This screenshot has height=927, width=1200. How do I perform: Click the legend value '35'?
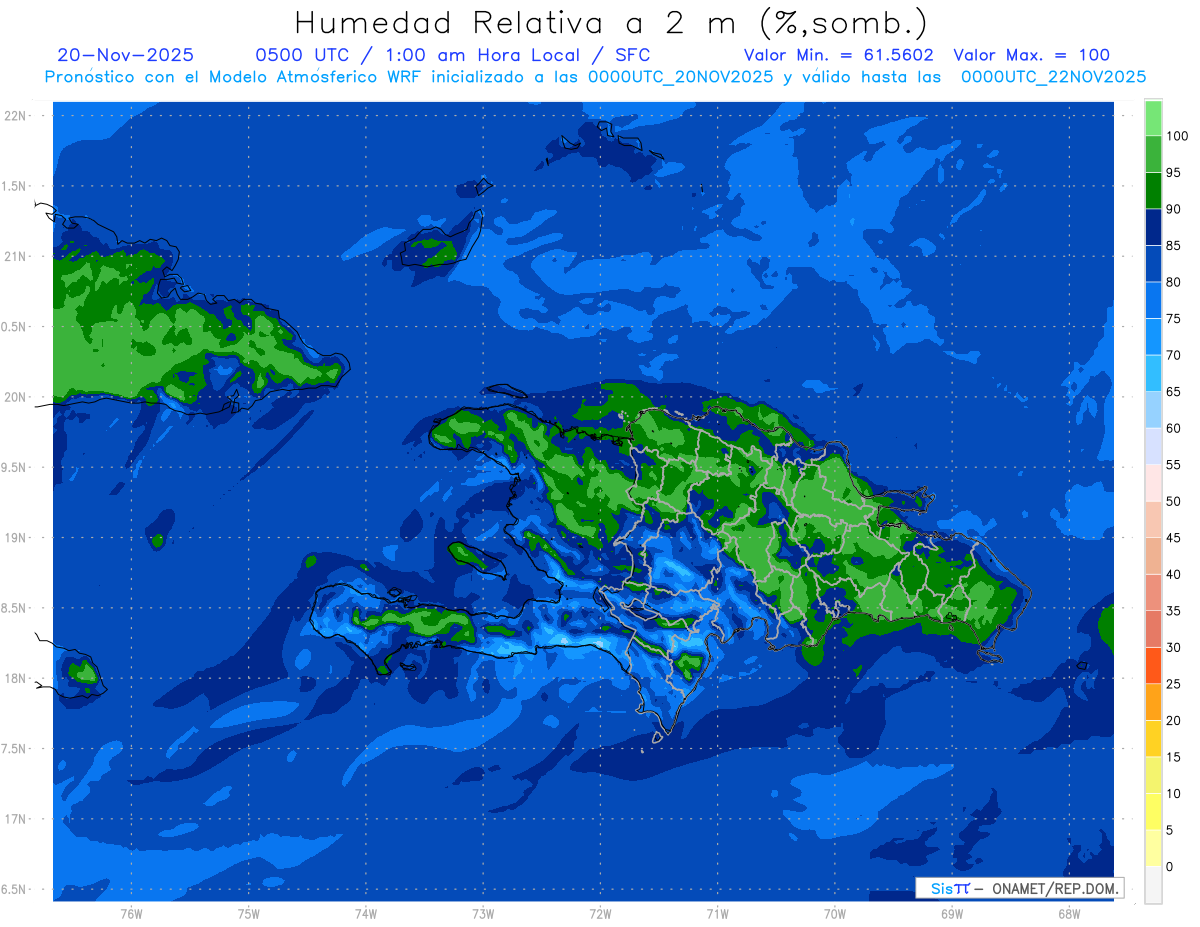tap(1173, 611)
